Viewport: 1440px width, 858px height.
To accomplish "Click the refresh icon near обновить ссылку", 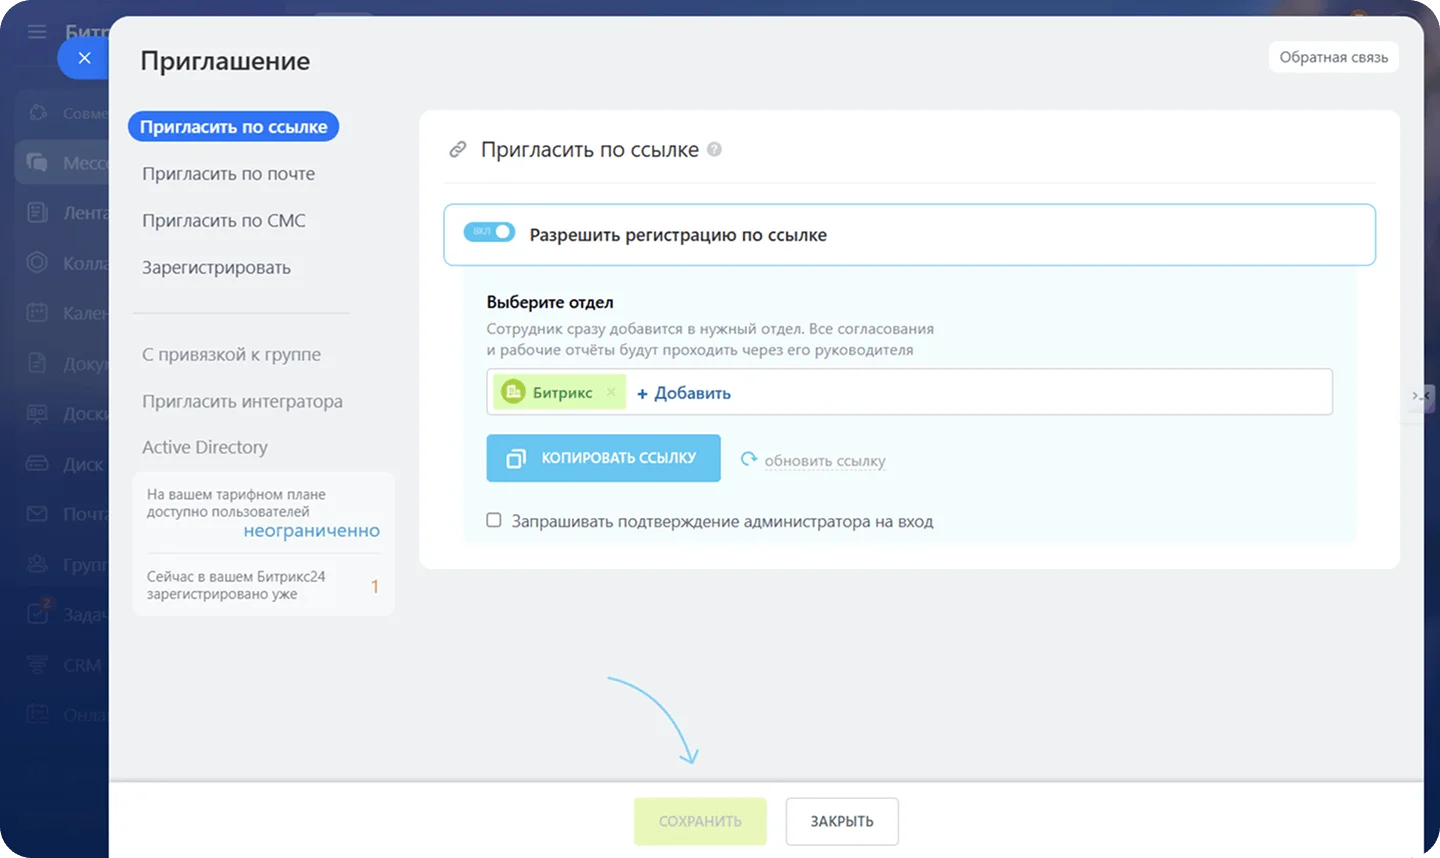I will click(x=748, y=459).
